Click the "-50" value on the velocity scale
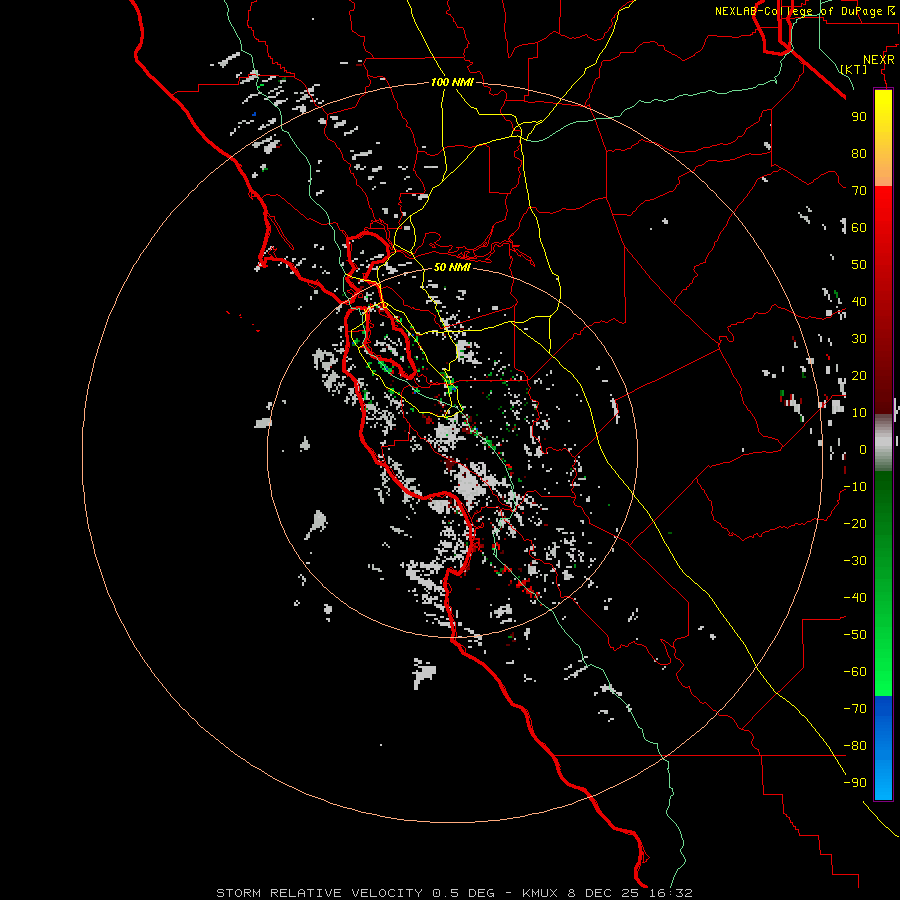 855,635
